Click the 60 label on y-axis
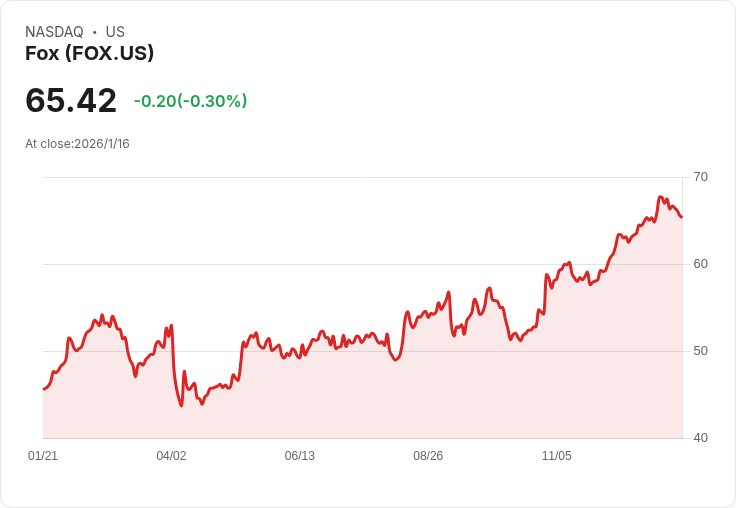The image size is (736, 508). coord(700,264)
